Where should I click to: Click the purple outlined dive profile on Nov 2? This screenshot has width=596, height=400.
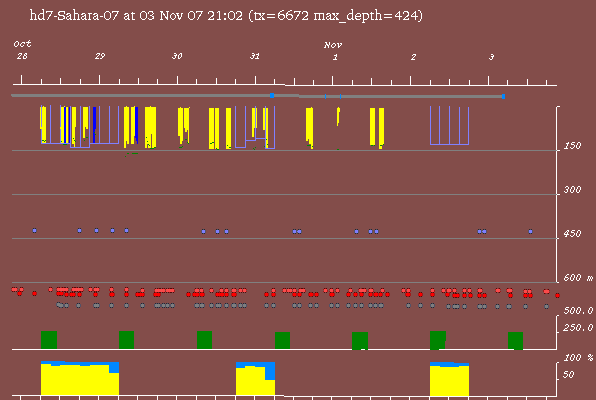click(x=449, y=125)
